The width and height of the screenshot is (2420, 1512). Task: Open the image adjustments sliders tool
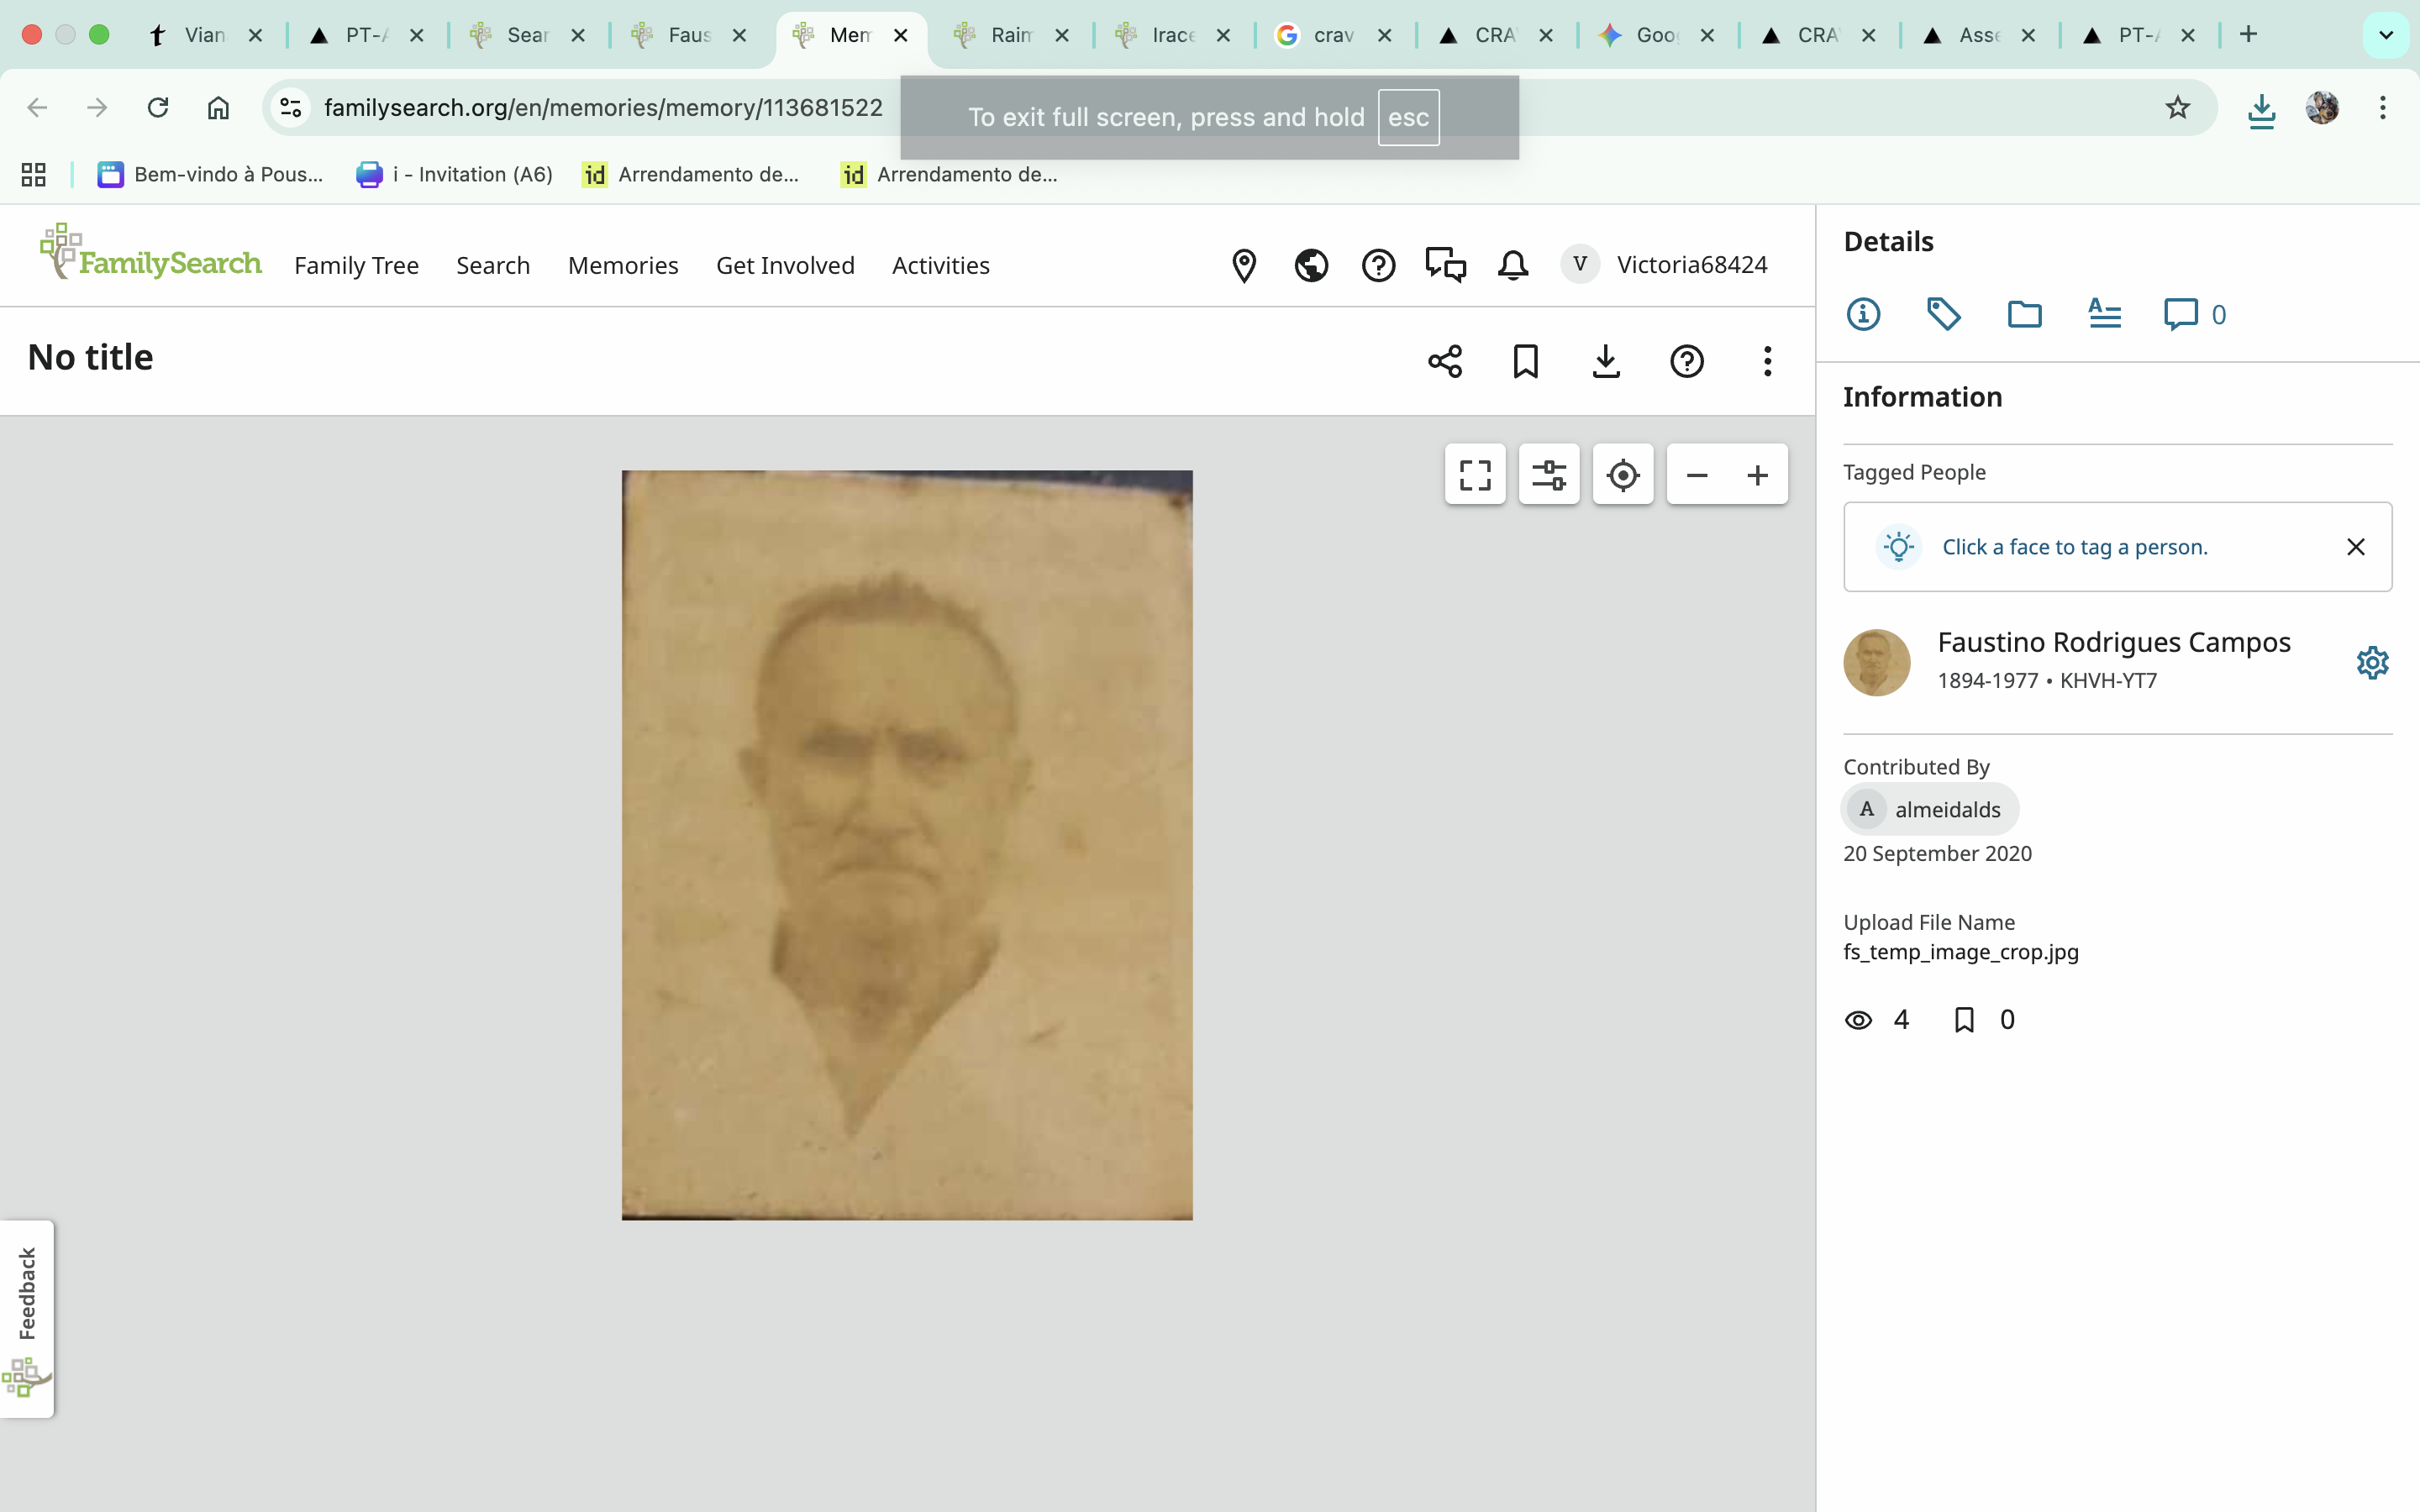(1549, 474)
